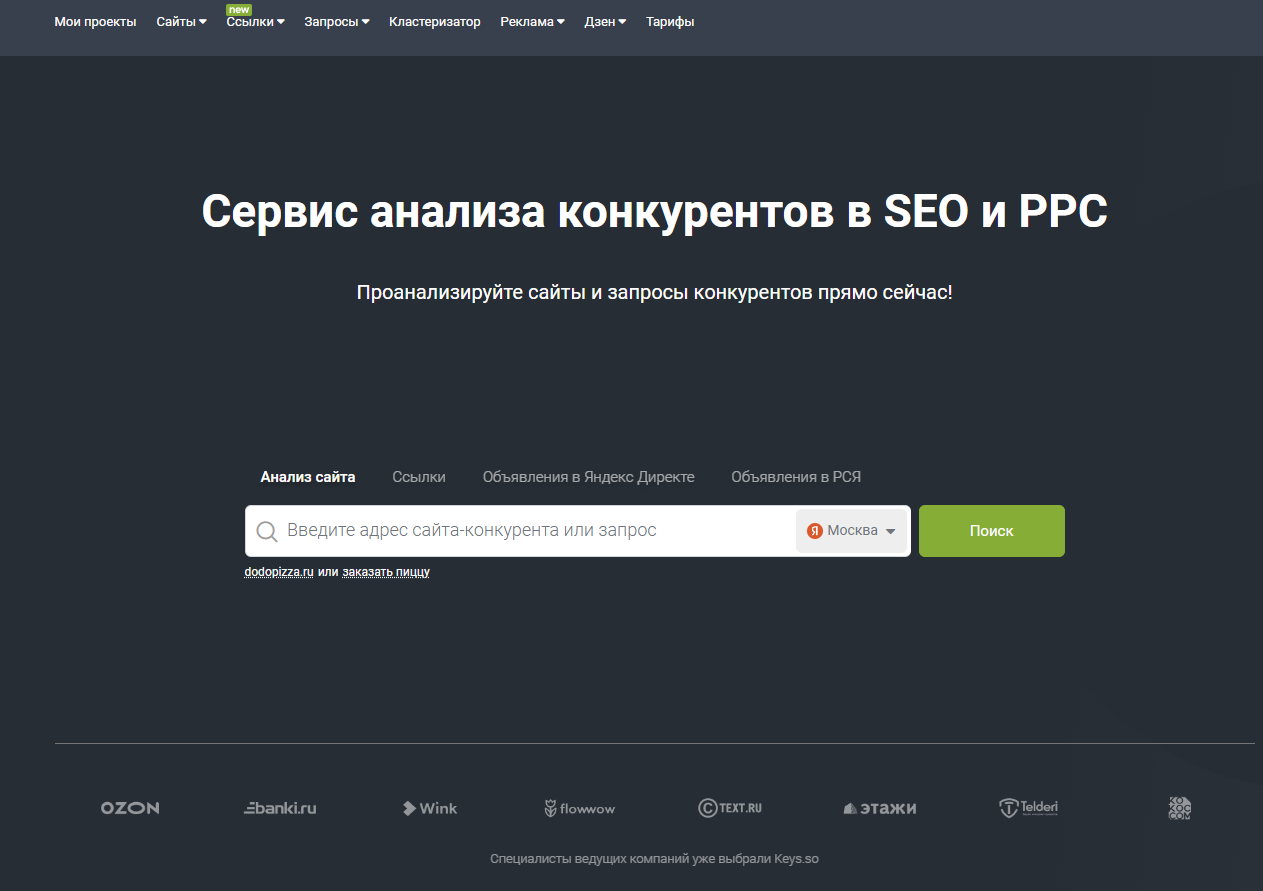The width and height of the screenshot is (1263, 891).
Task: Click the green new badge above Ссылки
Action: 239,9
